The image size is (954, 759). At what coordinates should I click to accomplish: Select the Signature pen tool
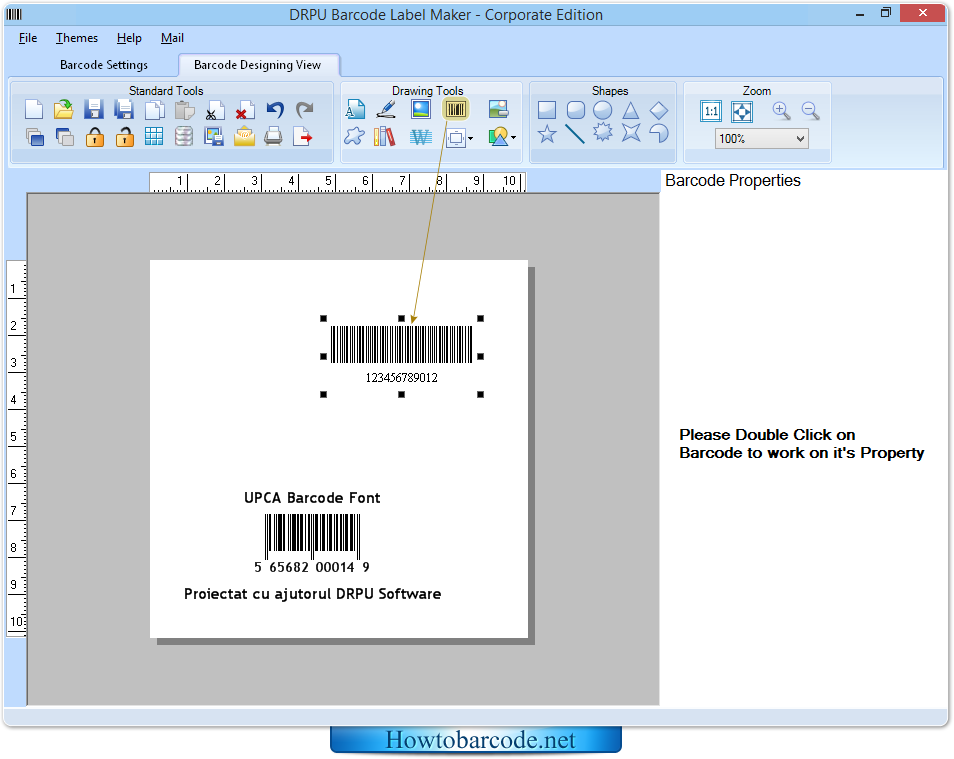click(x=386, y=110)
